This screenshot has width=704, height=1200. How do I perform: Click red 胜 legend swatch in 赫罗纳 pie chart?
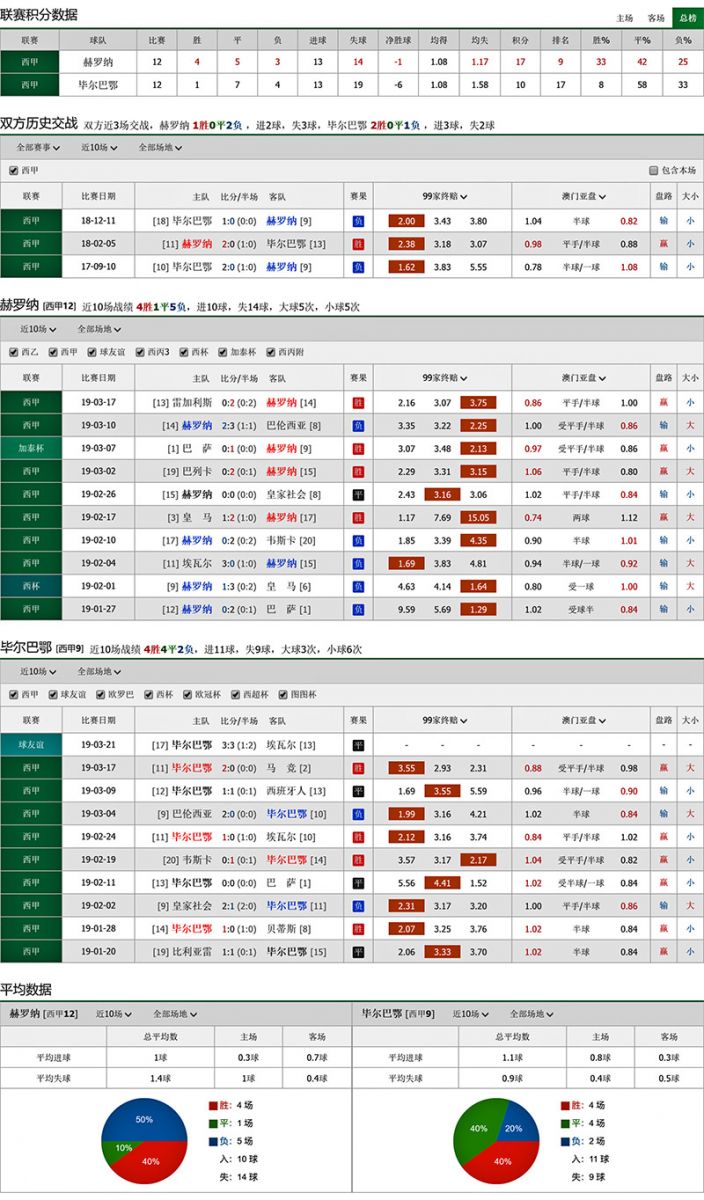(x=213, y=1106)
